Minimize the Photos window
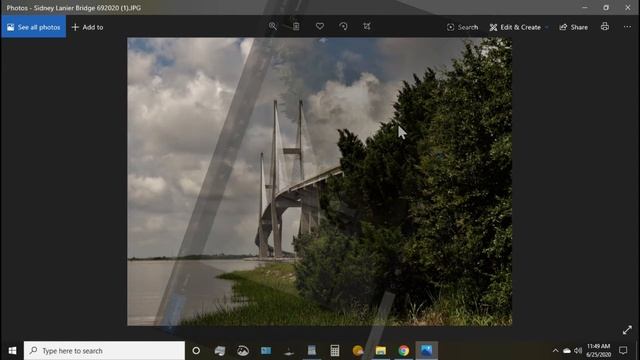The width and height of the screenshot is (640, 360). pyautogui.click(x=584, y=7)
